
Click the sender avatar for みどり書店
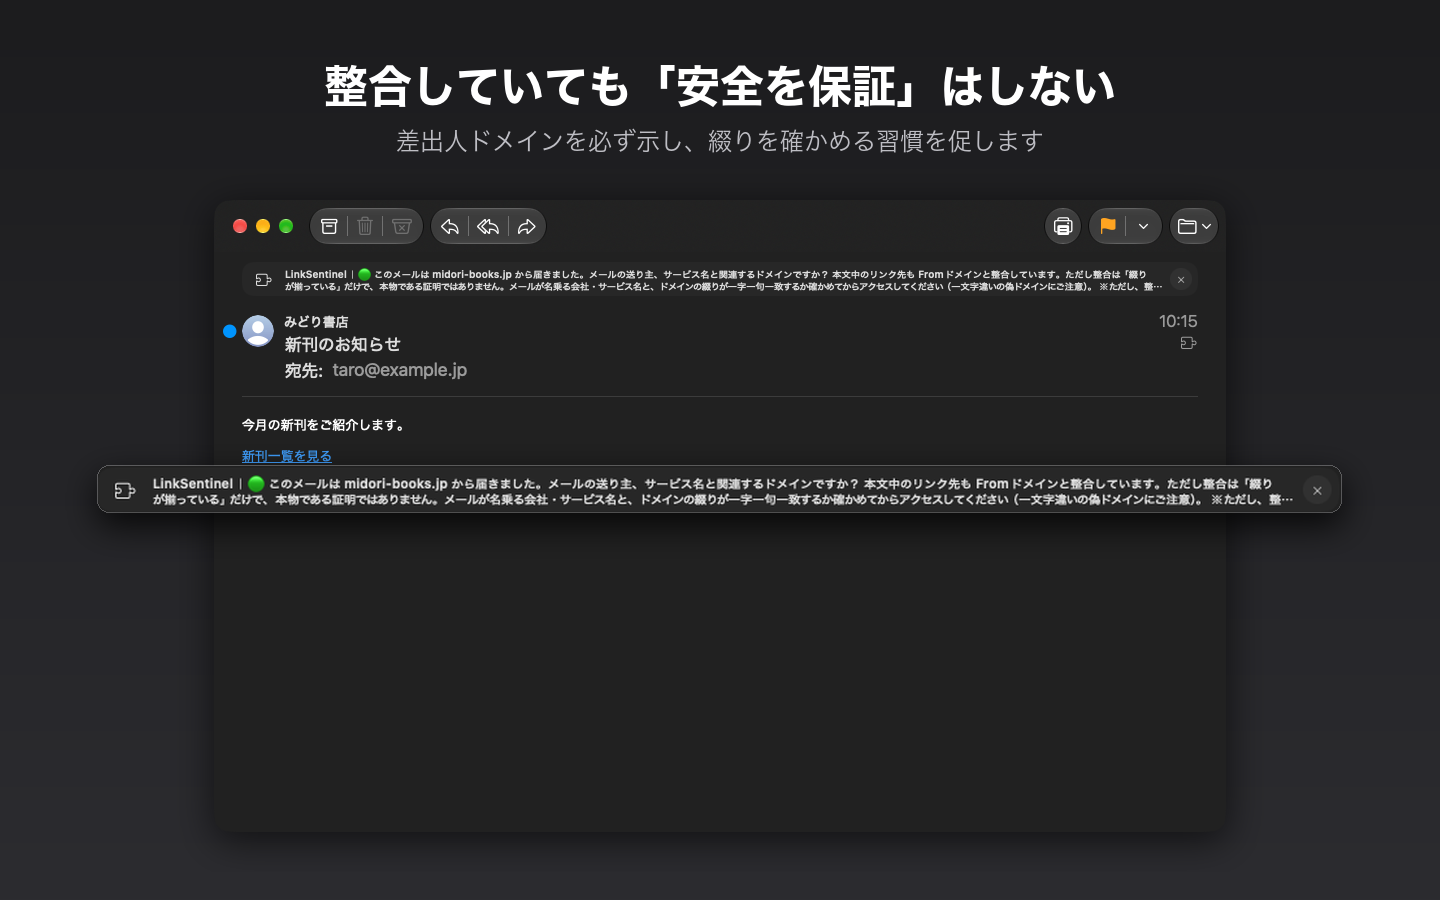pos(258,331)
